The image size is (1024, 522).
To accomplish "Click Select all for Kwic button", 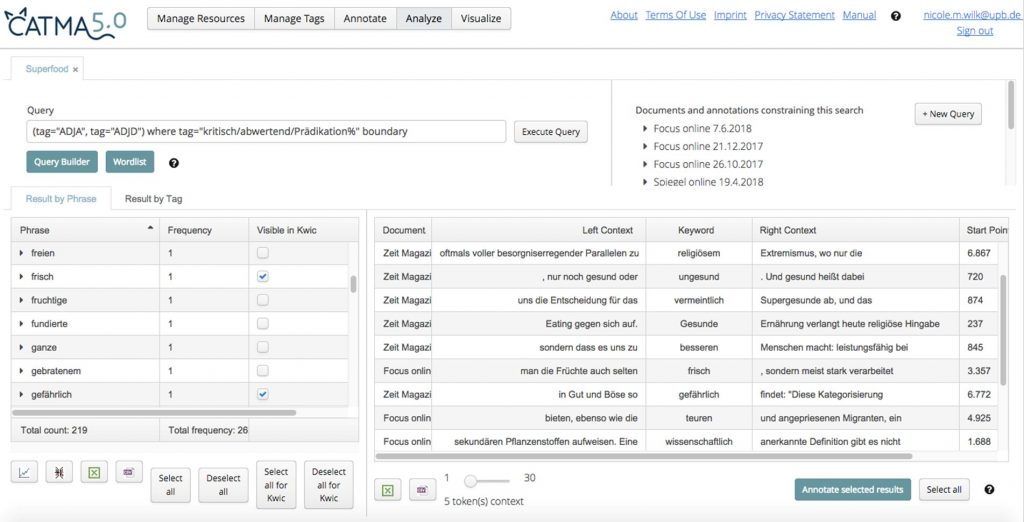I will (276, 485).
